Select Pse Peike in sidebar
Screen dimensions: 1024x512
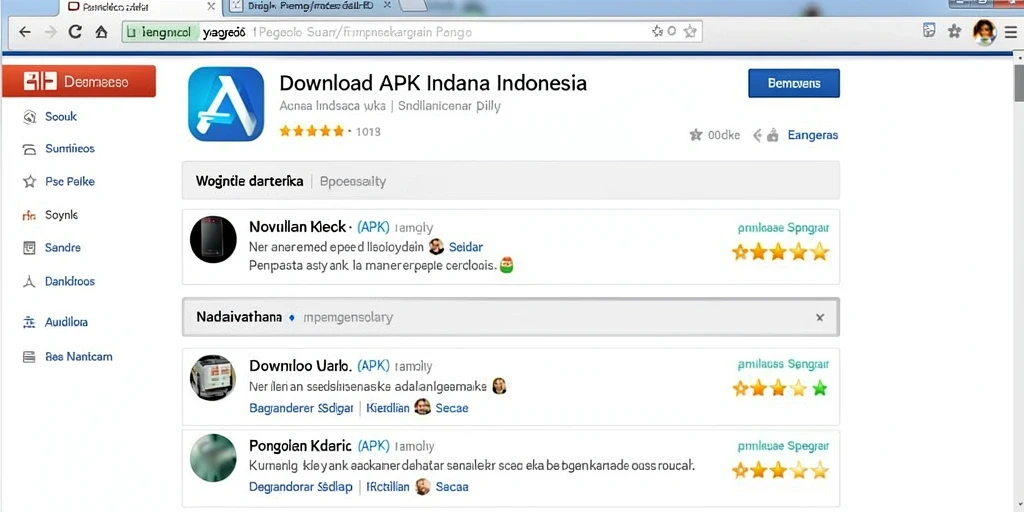(x=70, y=182)
